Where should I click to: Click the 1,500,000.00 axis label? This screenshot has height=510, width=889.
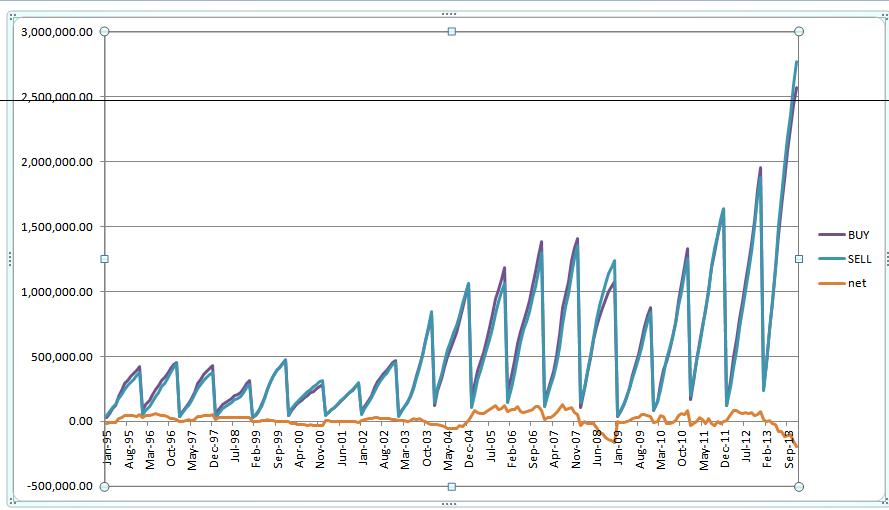click(57, 227)
